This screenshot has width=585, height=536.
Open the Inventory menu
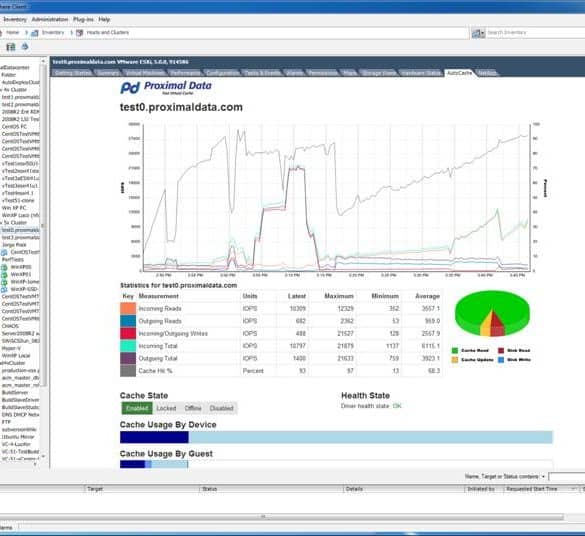15,19
